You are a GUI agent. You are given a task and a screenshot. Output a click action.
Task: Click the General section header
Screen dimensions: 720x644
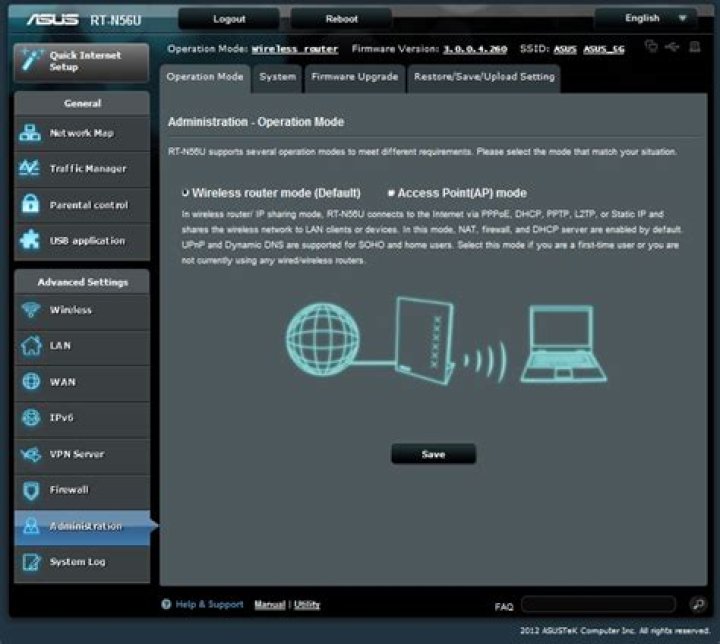point(82,103)
